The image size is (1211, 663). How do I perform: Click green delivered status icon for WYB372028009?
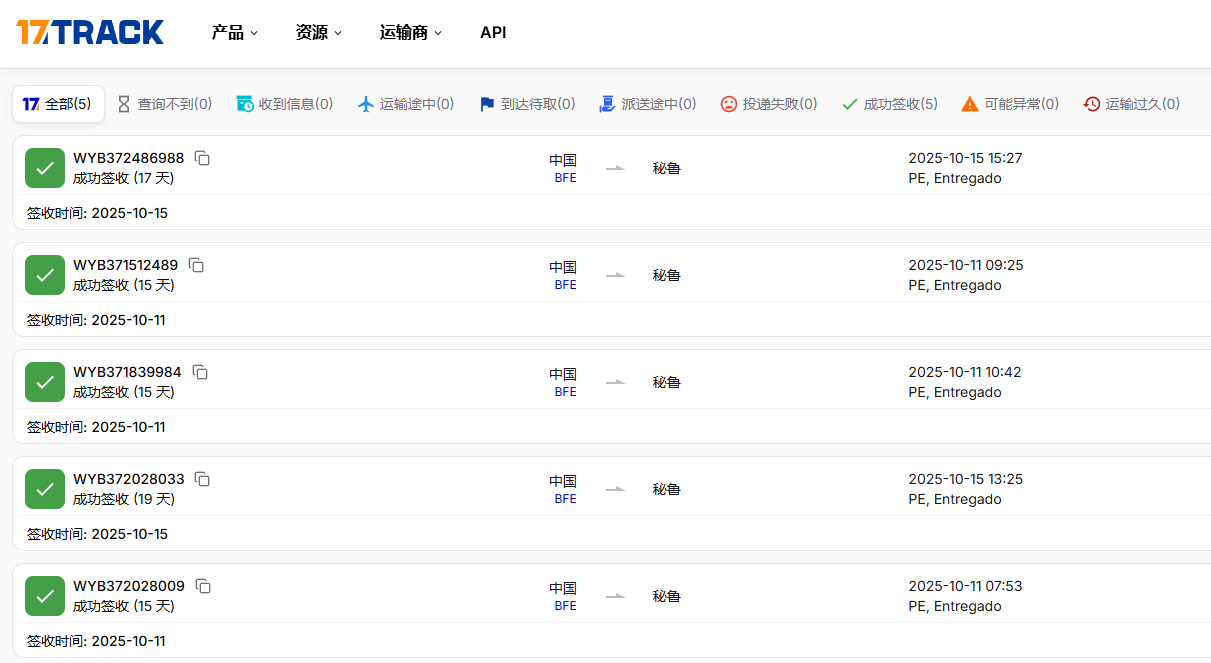tap(45, 596)
